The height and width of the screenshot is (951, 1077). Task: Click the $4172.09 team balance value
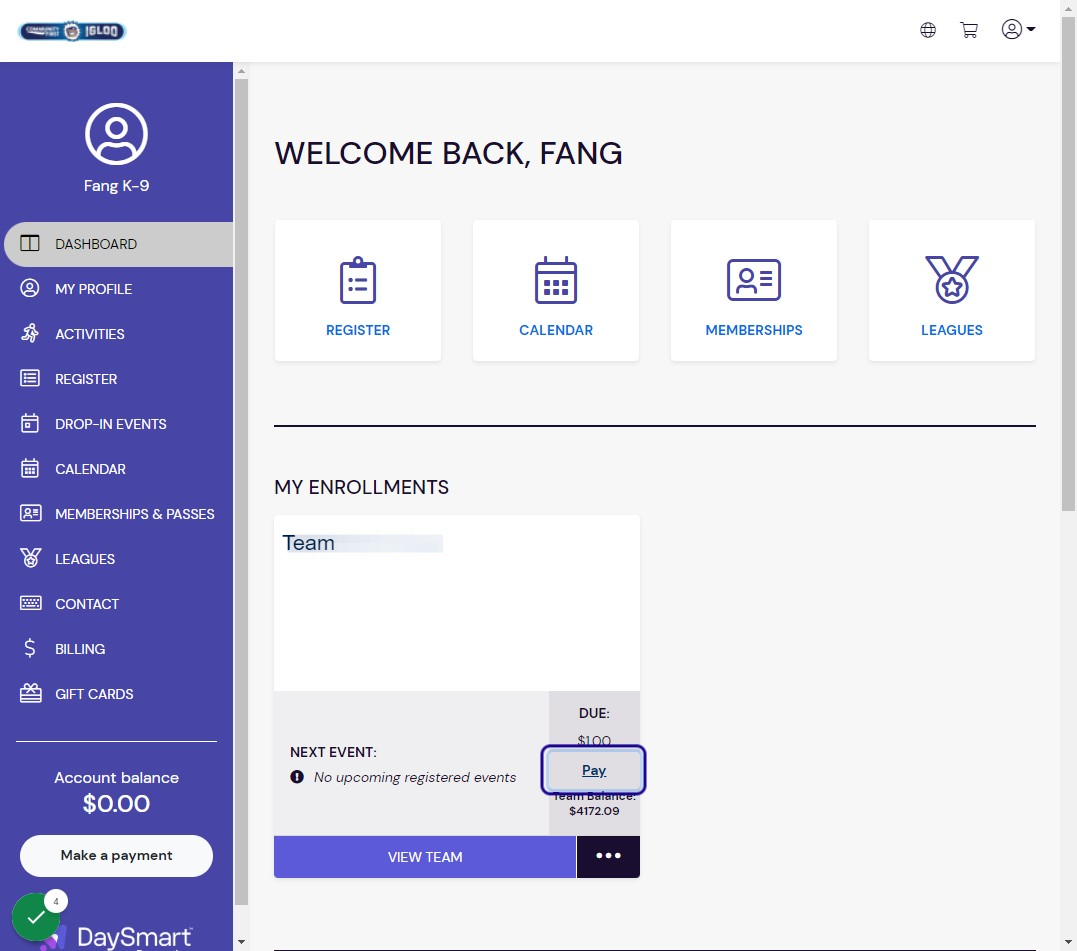(594, 811)
